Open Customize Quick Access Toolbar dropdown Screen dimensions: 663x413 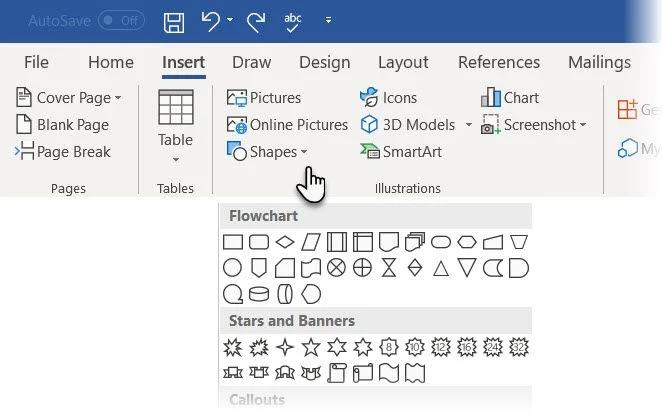(x=328, y=20)
